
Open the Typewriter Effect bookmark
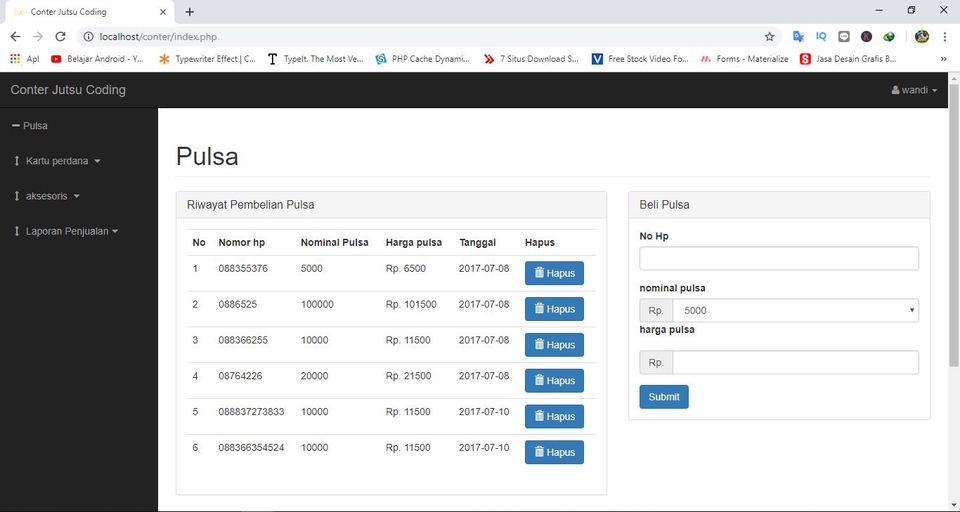pos(208,59)
